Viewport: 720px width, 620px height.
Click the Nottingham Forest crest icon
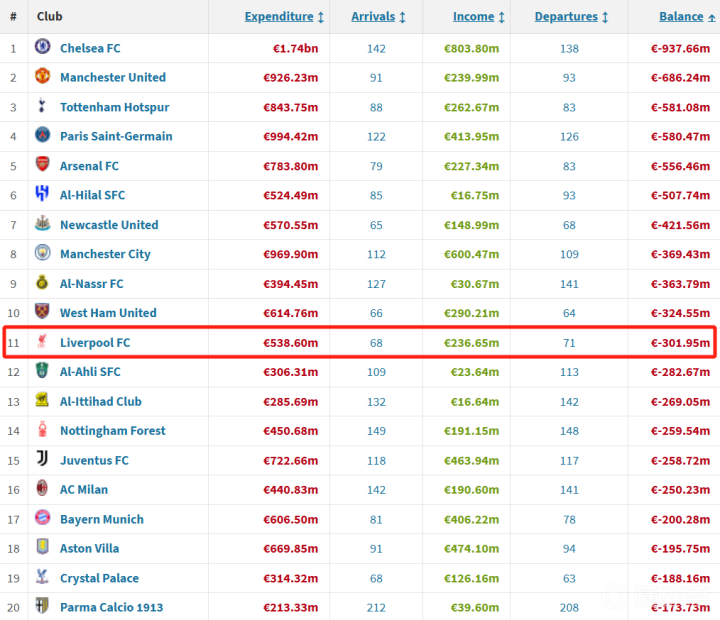43,429
